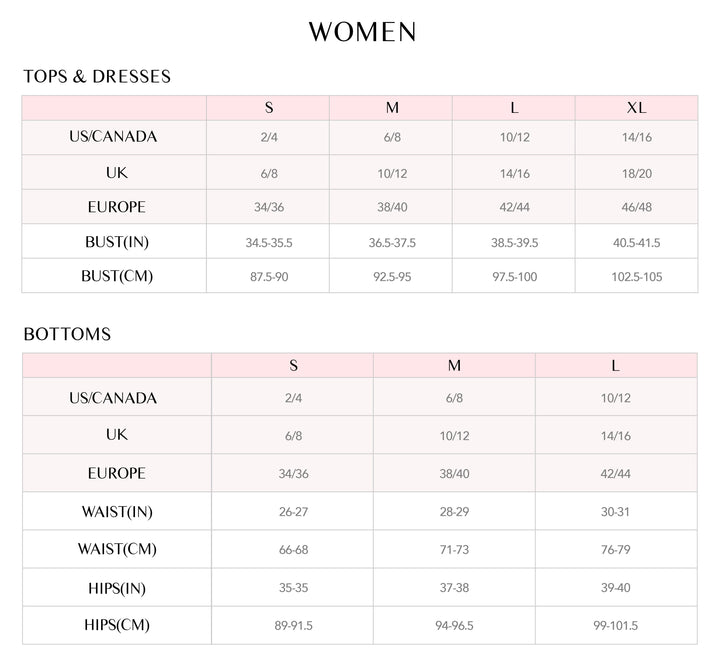Click the BUST(CM) row label
The image size is (720, 666).
click(117, 276)
